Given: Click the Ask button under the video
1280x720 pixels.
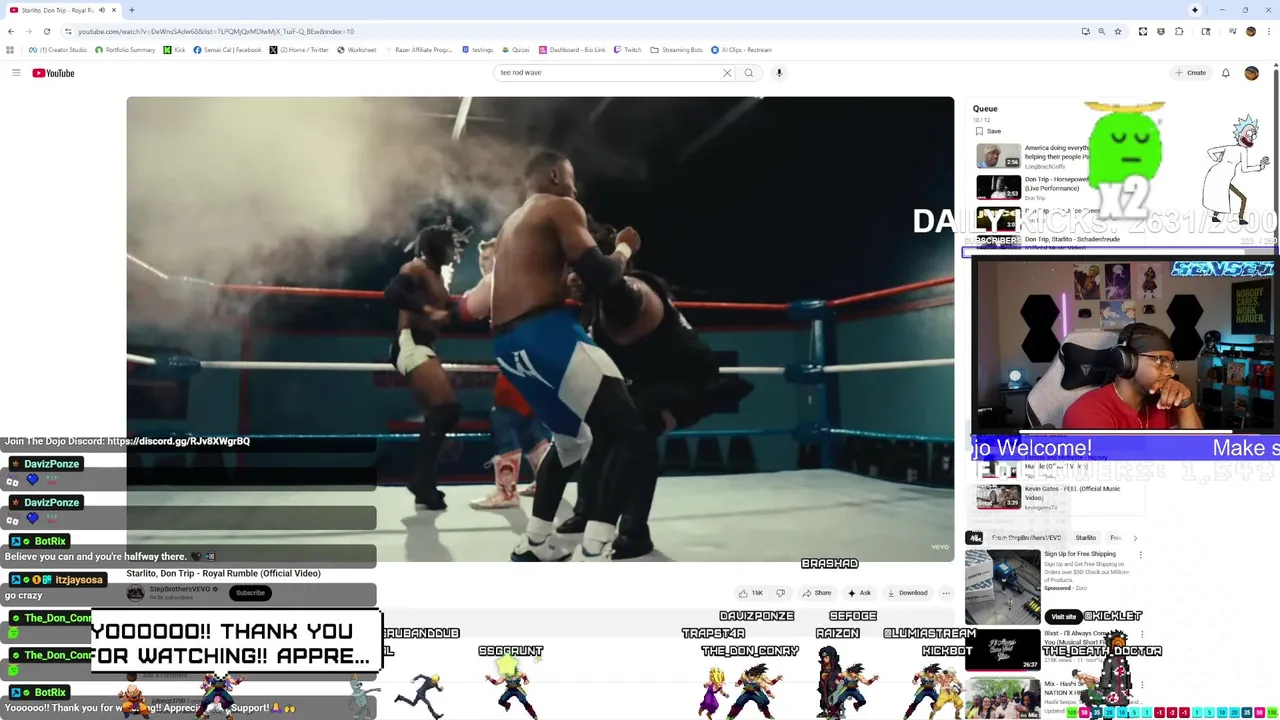Looking at the screenshot, I should point(859,593).
